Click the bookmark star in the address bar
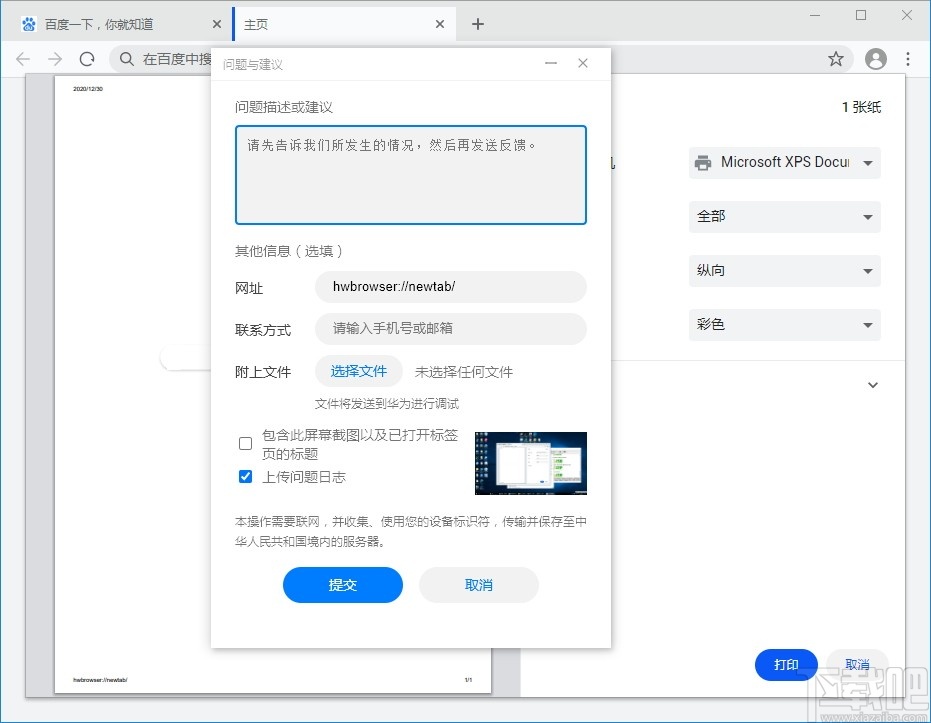Viewport: 931px width, 723px height. (x=836, y=59)
